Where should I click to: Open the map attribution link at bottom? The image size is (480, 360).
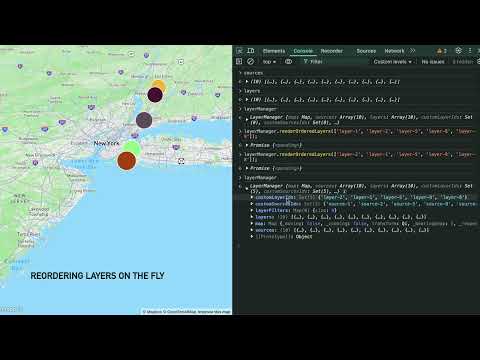point(187,312)
